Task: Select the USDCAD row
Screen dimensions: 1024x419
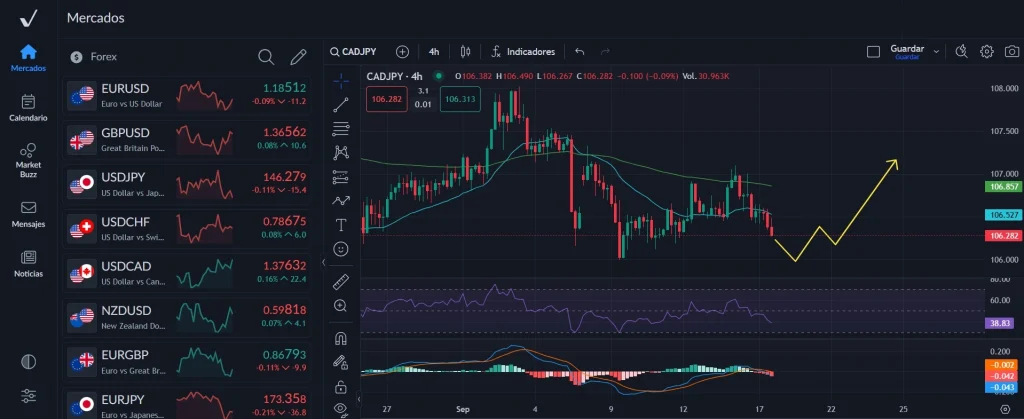Action: click(x=187, y=273)
